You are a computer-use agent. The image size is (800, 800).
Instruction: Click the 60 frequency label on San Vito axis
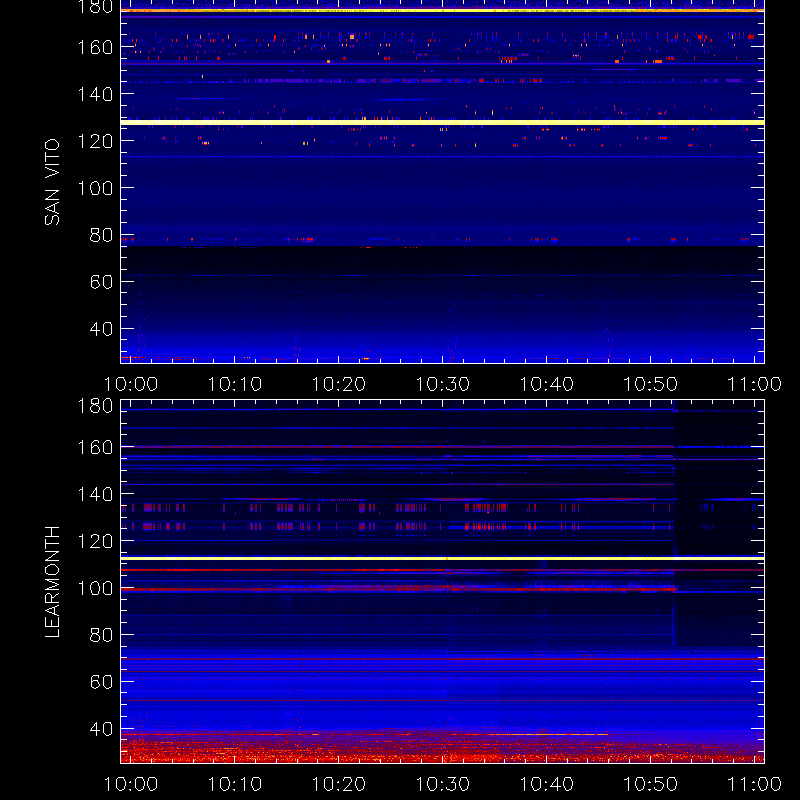pos(101,282)
